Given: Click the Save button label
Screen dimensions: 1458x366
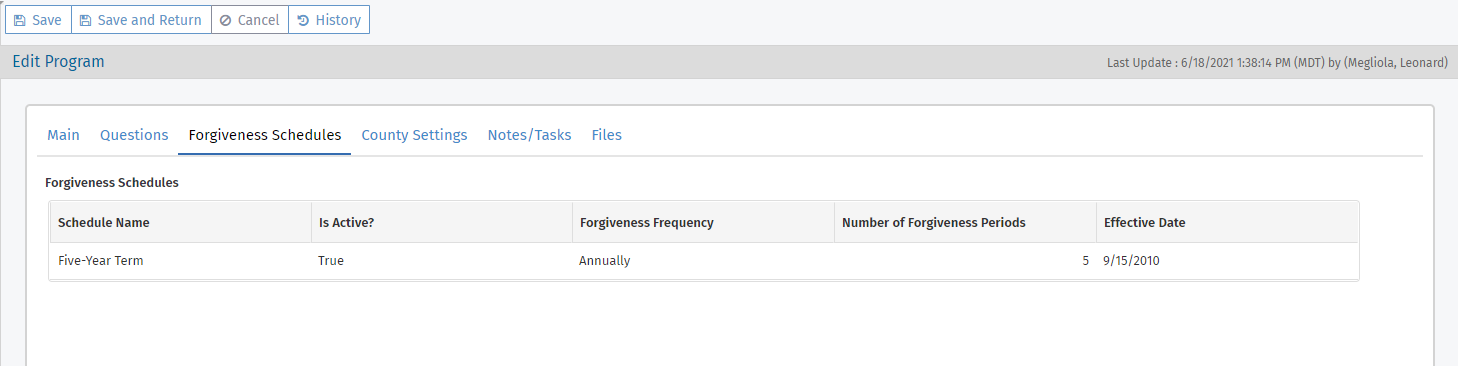Looking at the screenshot, I should coord(46,20).
